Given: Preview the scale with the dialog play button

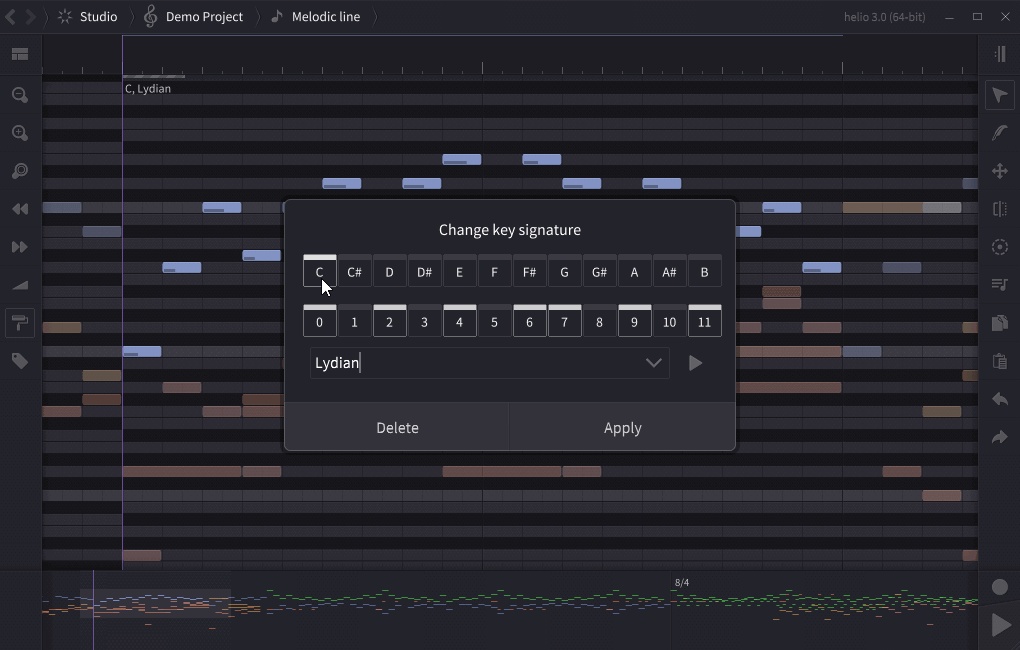Looking at the screenshot, I should (x=695, y=363).
